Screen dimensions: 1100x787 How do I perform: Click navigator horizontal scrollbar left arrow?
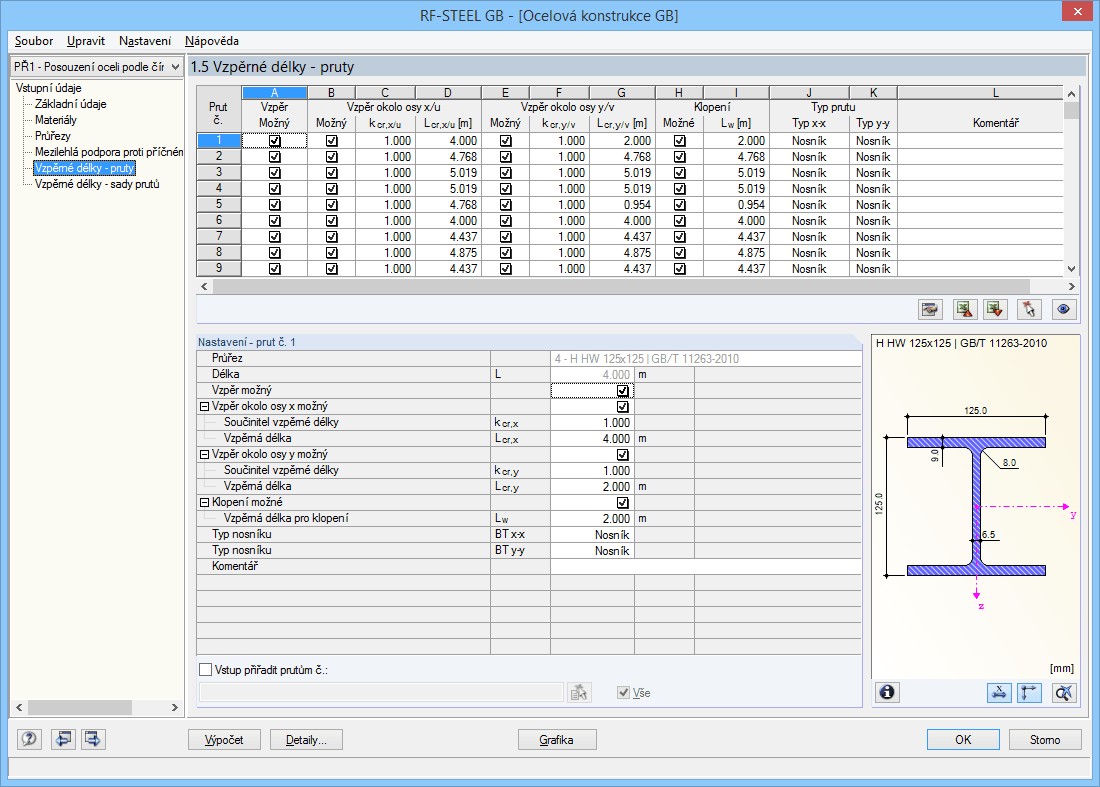point(20,708)
